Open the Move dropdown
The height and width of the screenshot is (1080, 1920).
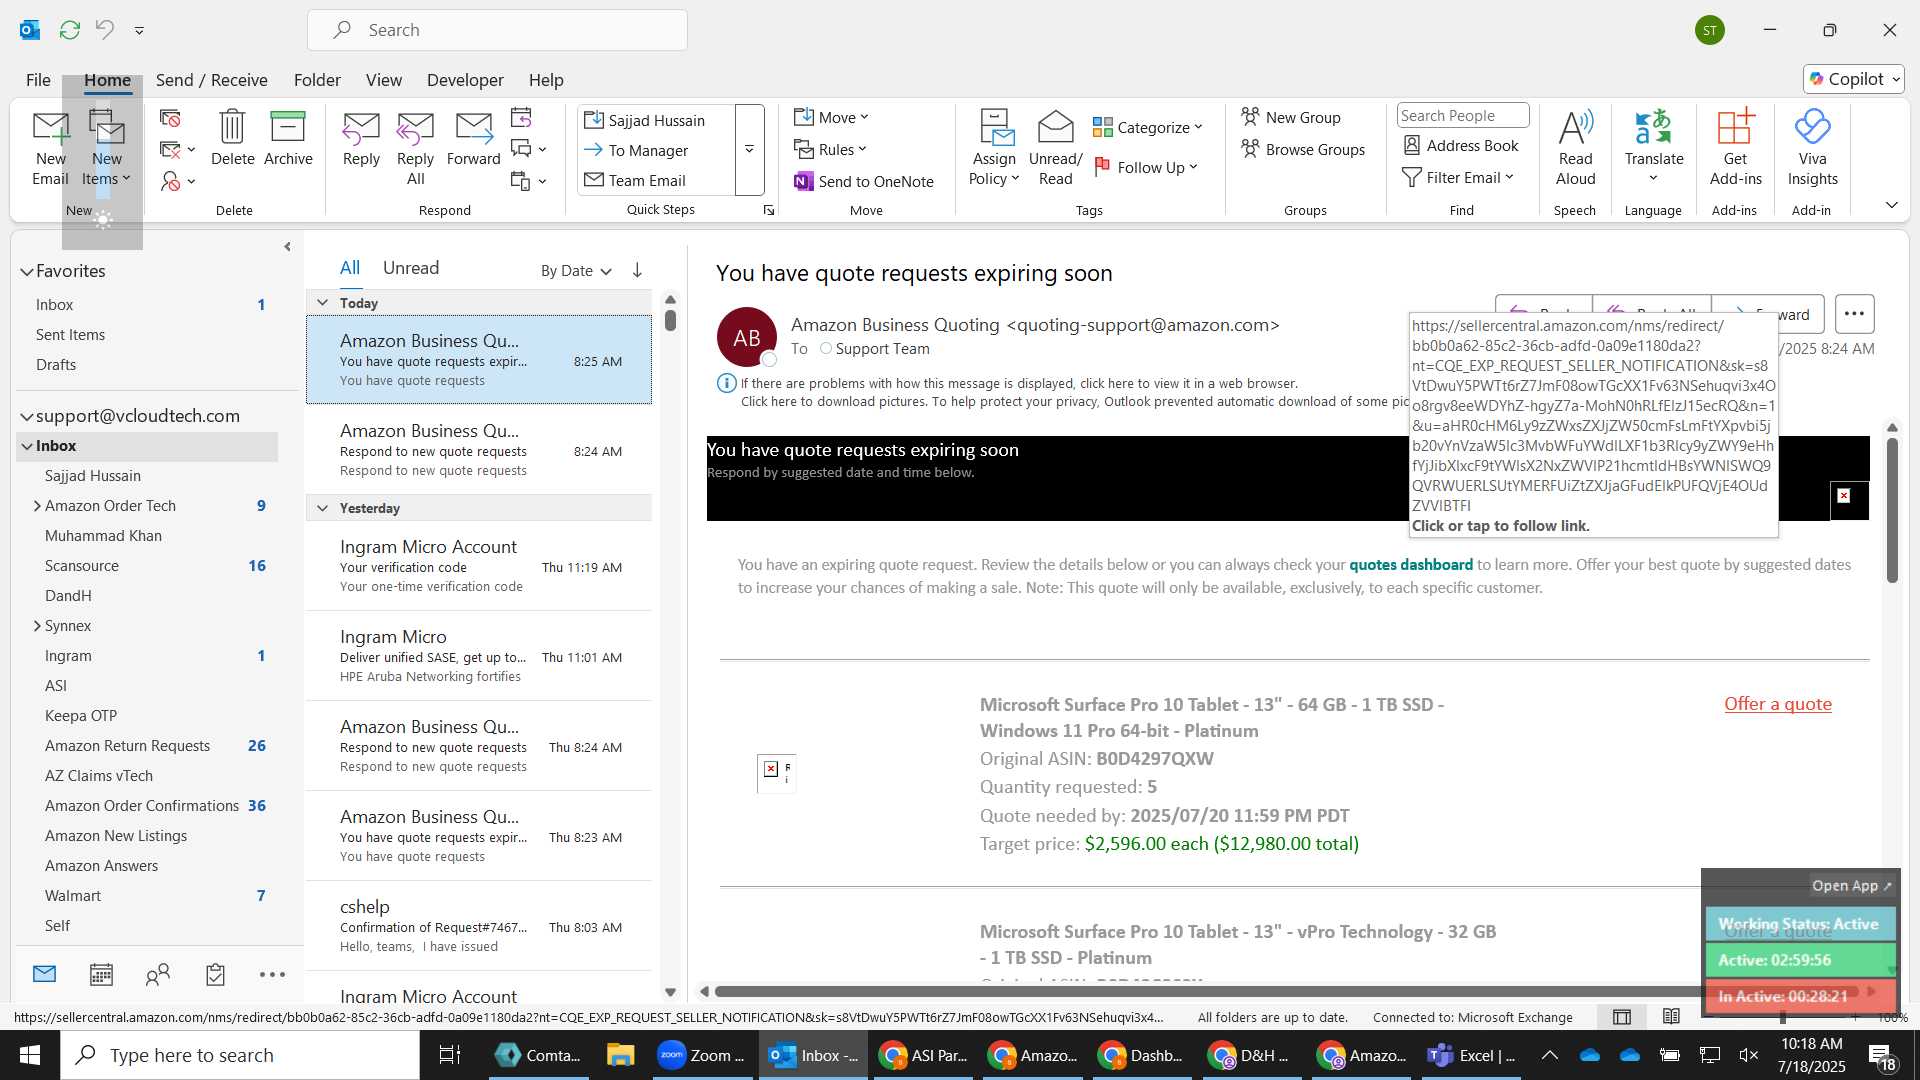(831, 117)
